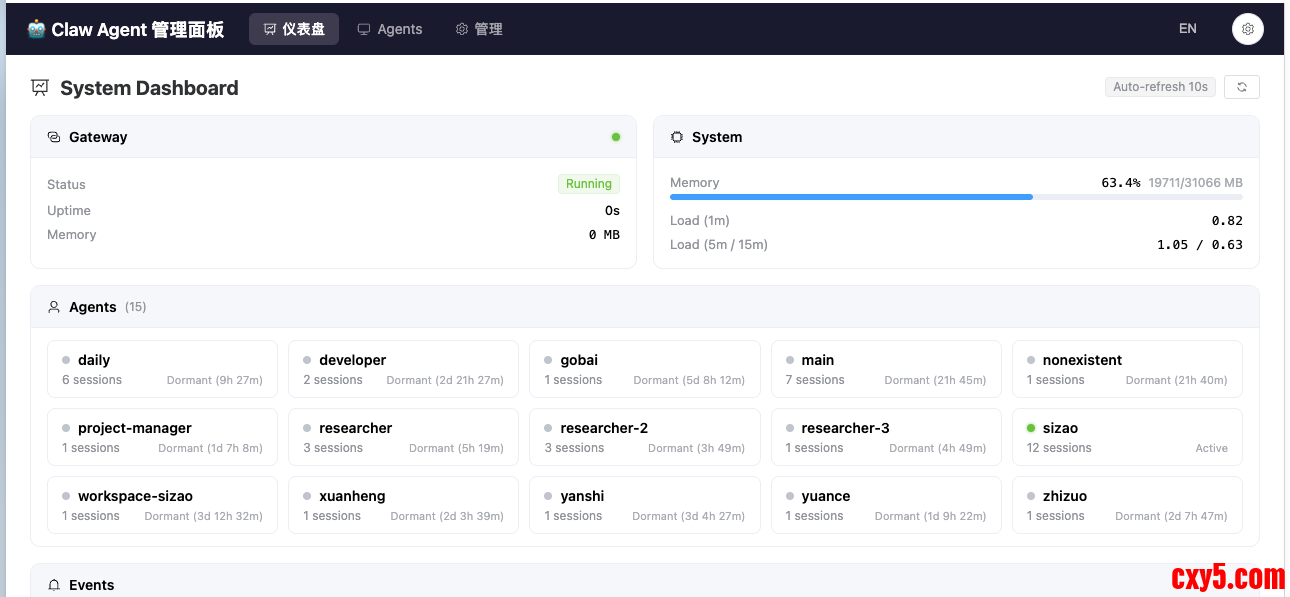Click the Claw Agent robot logo
Screen dimensions: 1290x597
[37, 29]
